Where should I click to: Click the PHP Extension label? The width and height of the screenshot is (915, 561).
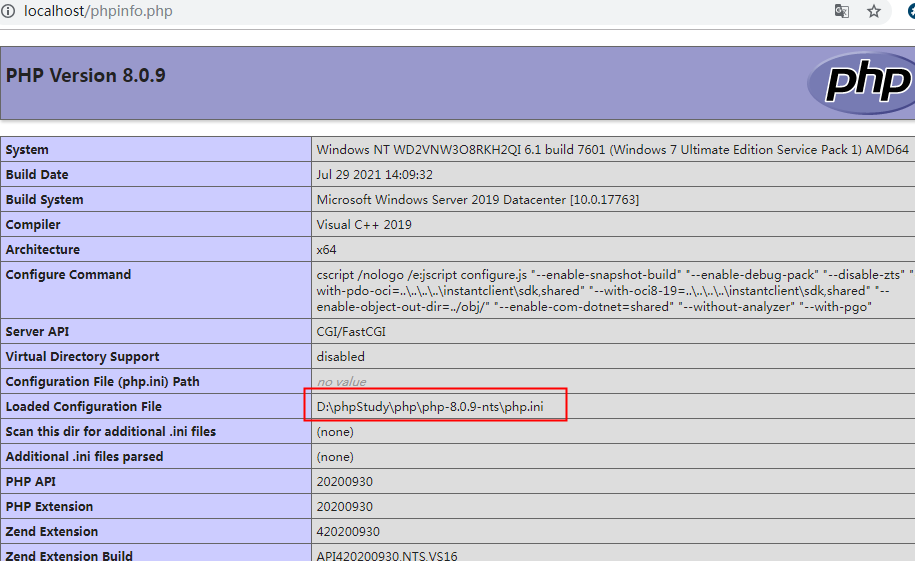(50, 507)
